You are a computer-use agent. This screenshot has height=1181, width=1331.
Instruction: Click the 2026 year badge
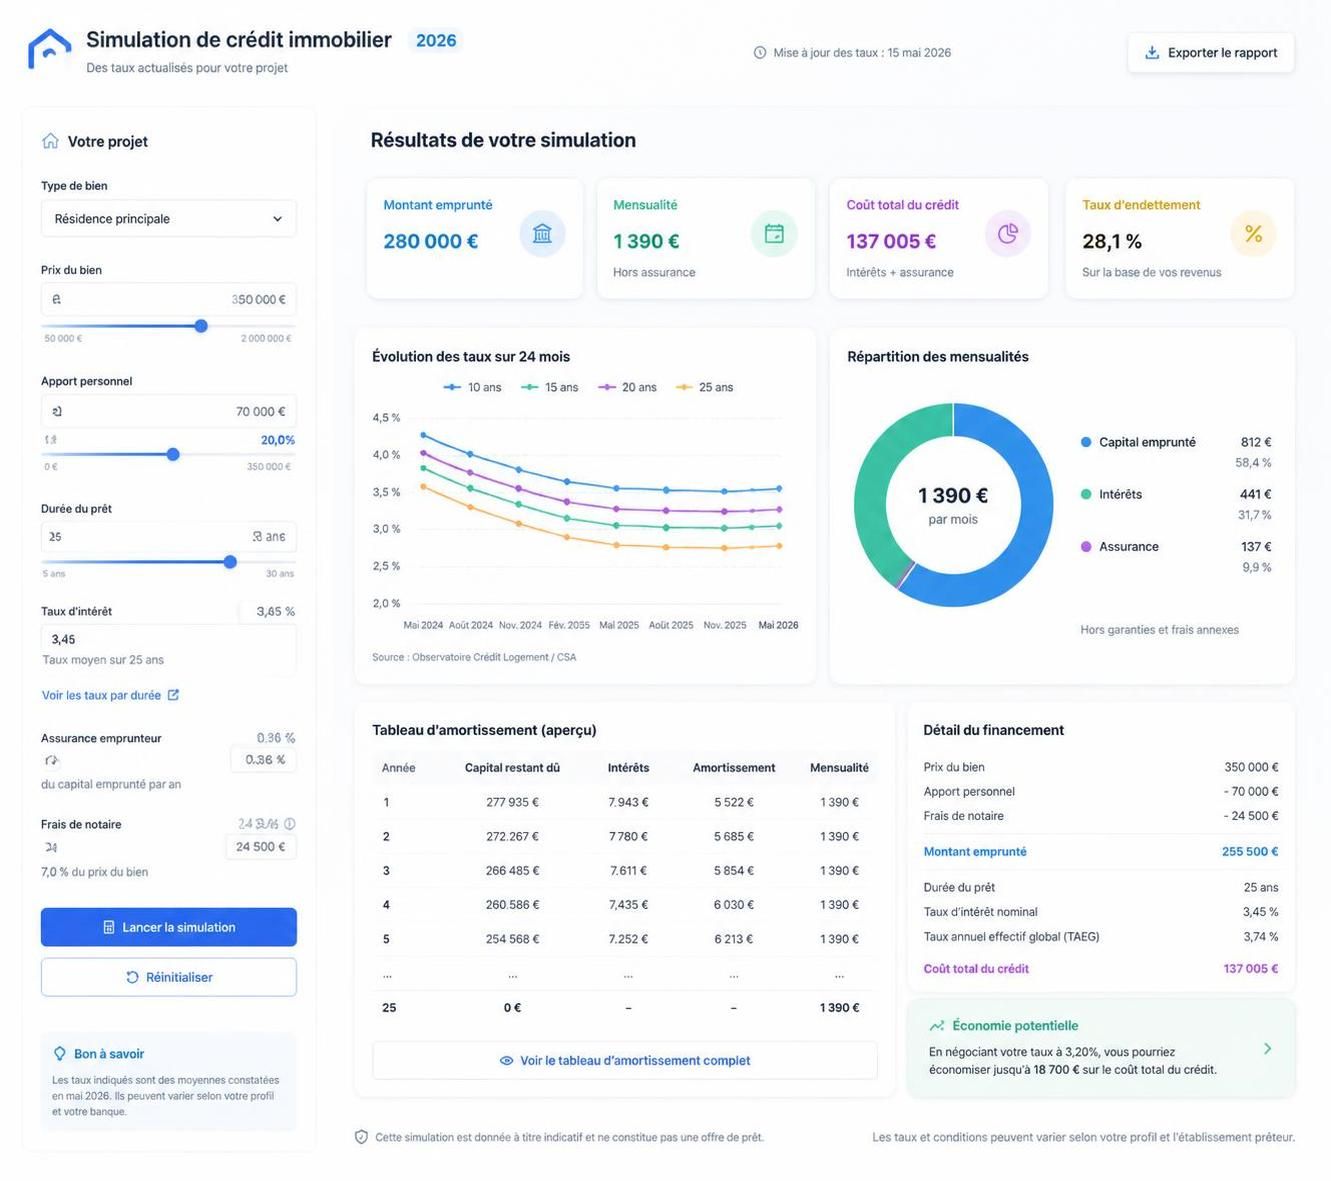tap(436, 41)
